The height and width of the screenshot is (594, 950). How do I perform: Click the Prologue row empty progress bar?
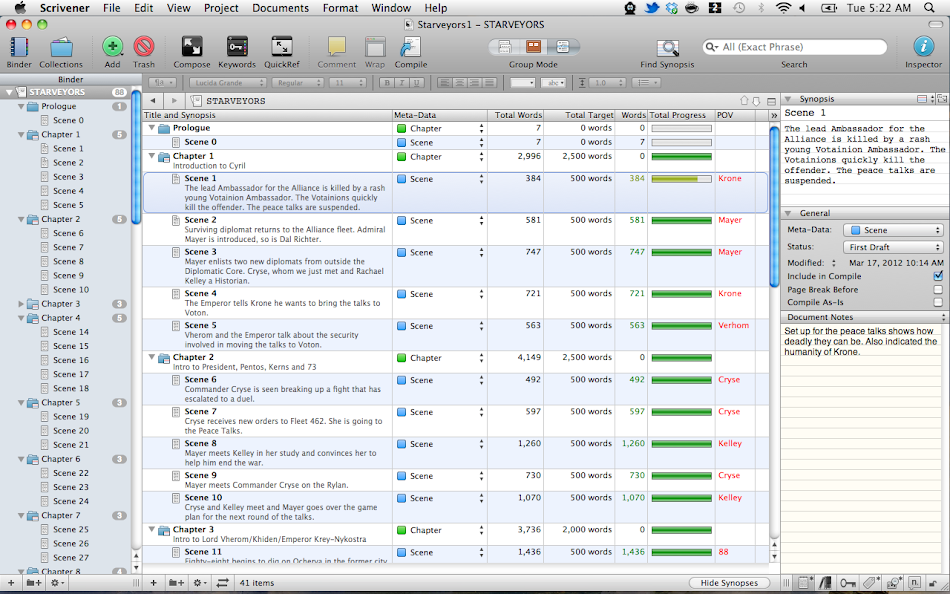[x=681, y=128]
